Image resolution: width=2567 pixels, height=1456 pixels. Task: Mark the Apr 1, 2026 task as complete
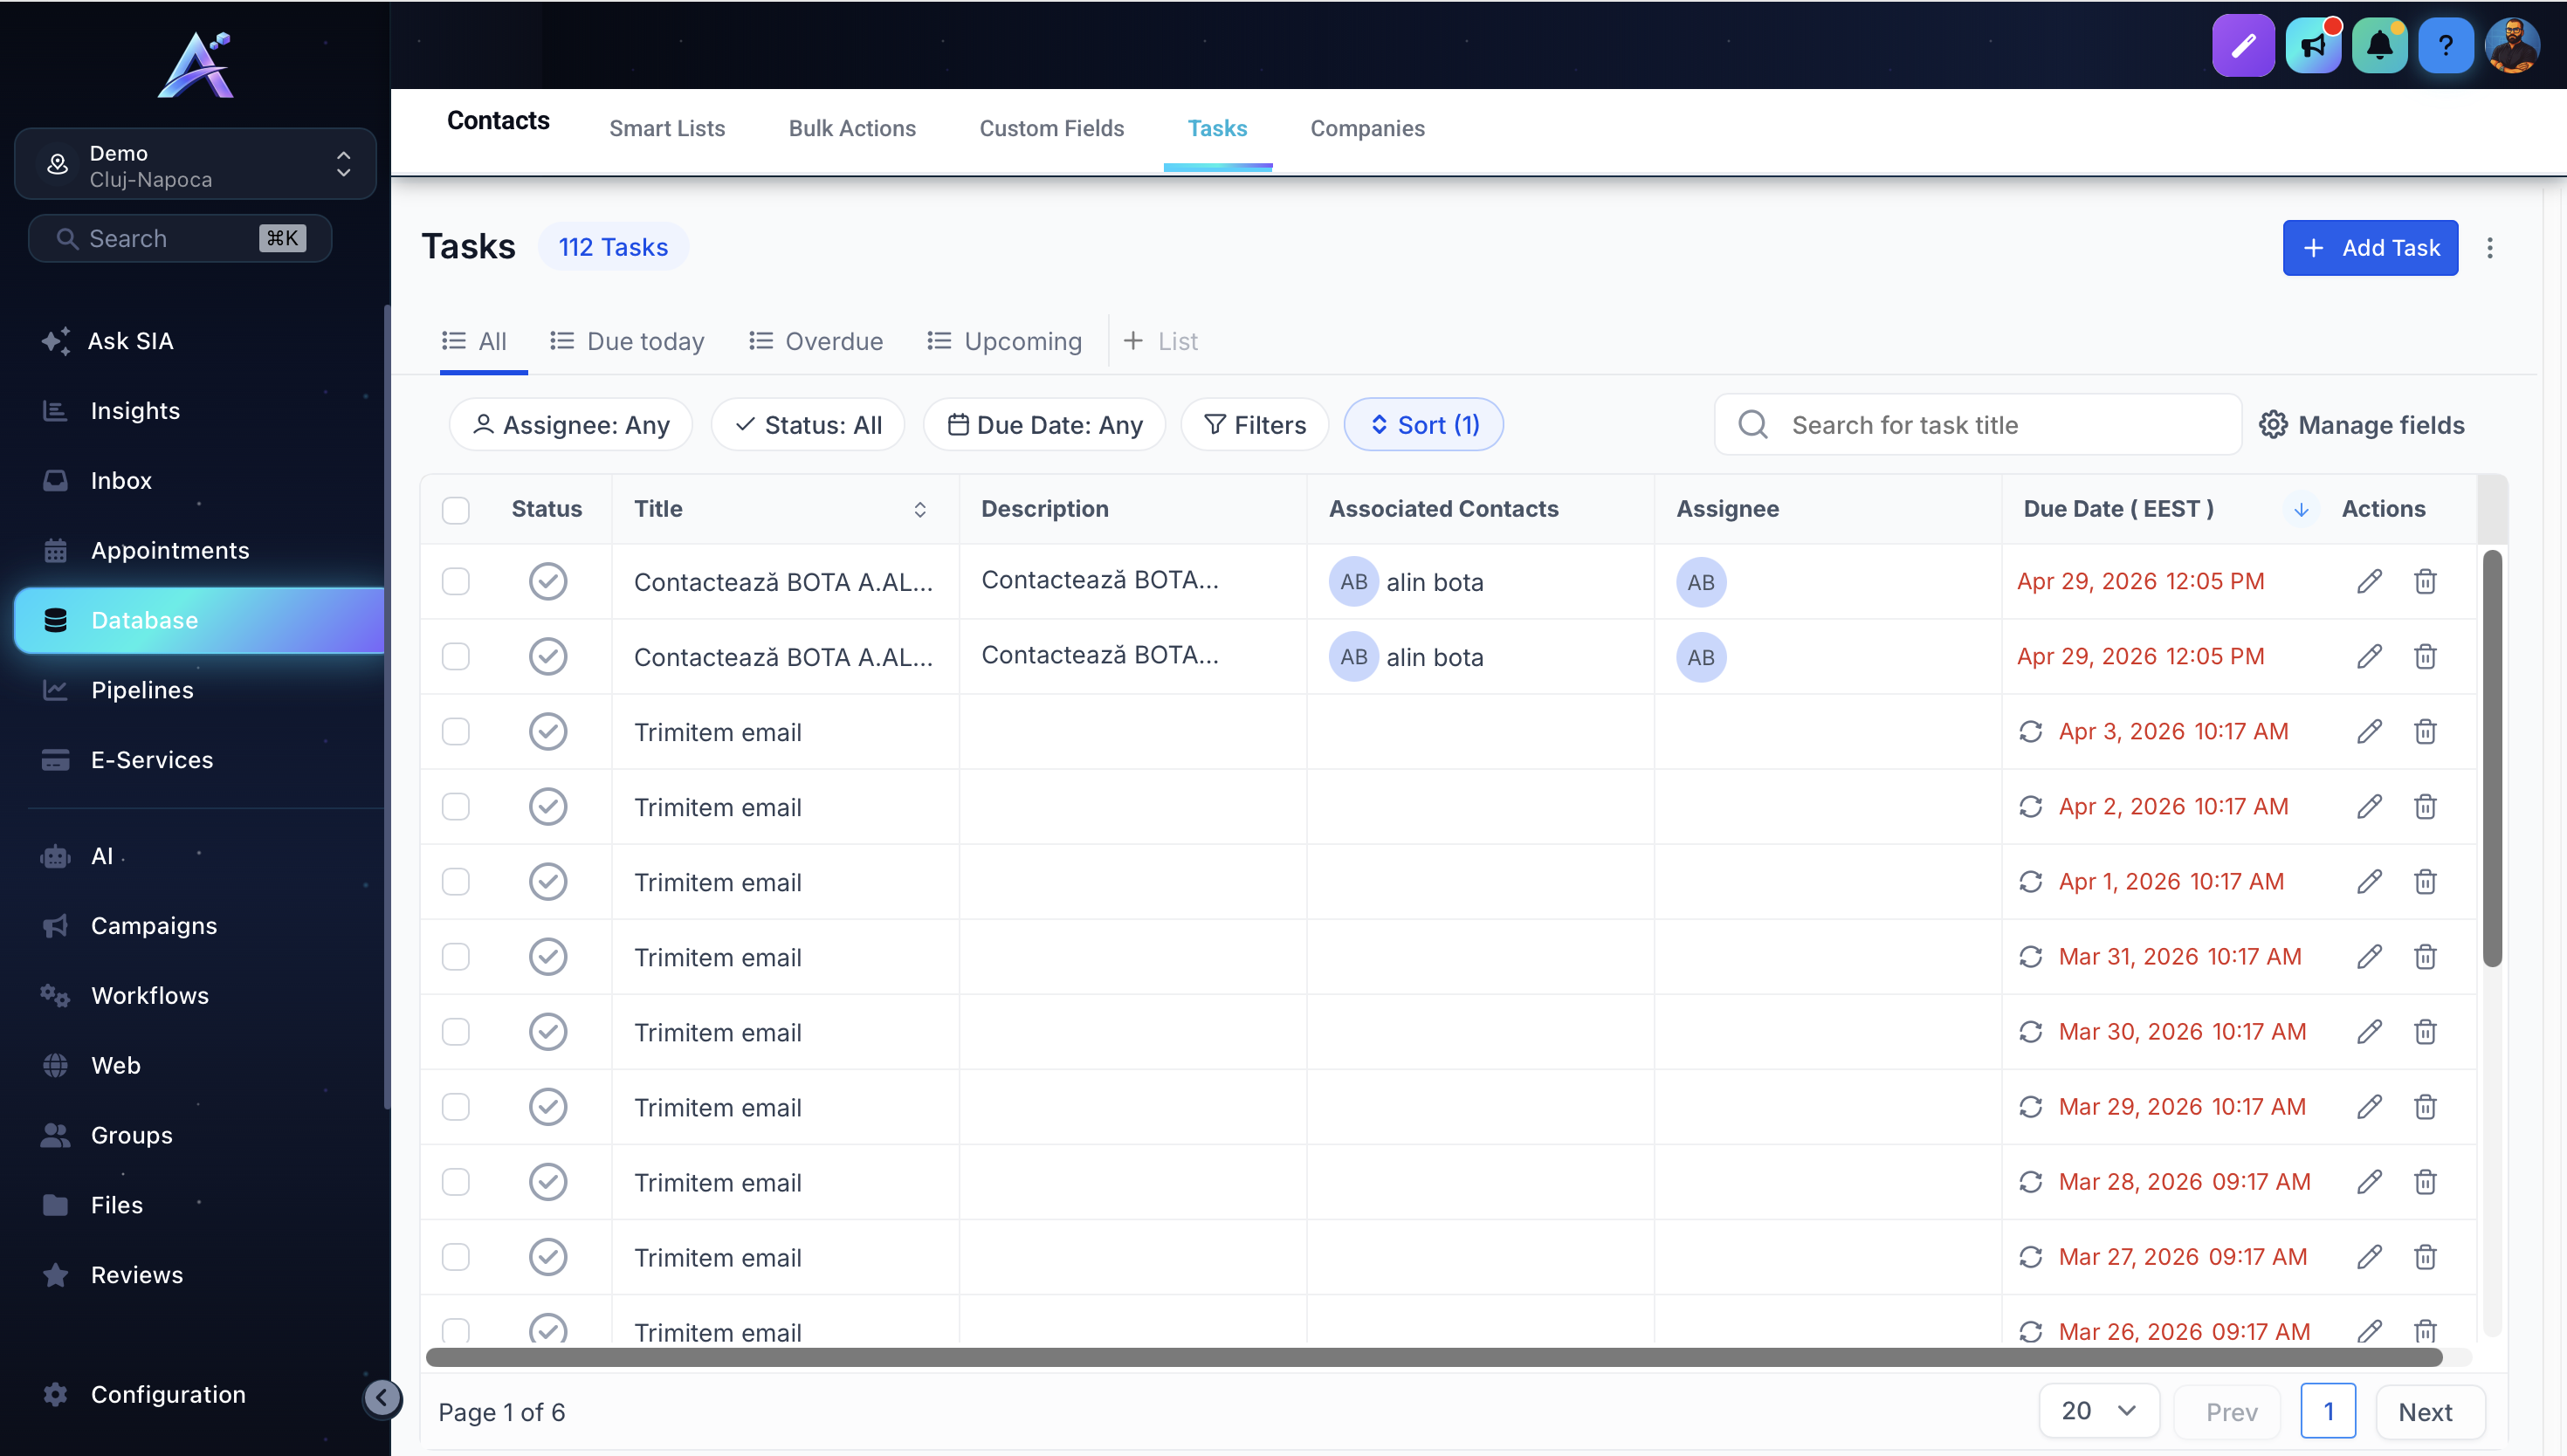pyautogui.click(x=548, y=882)
